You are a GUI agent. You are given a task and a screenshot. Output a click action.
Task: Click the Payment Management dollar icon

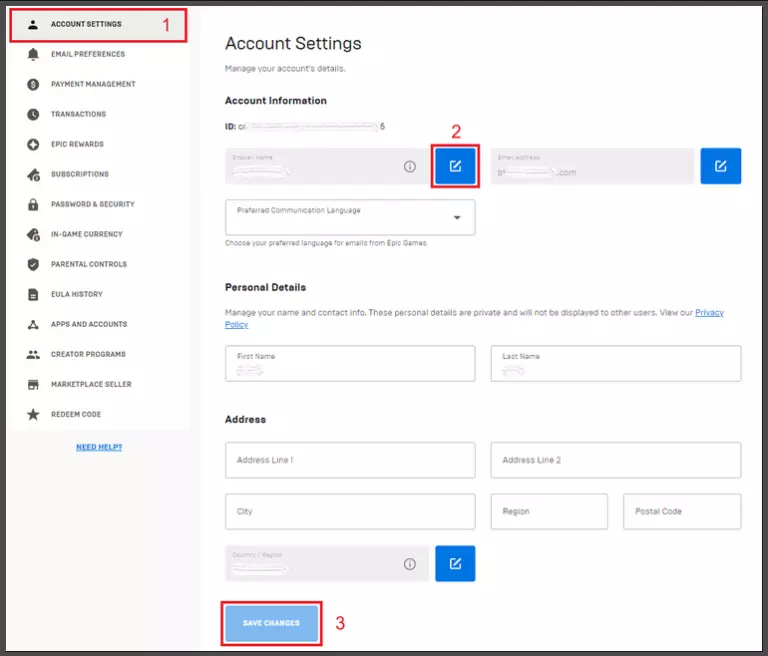(x=33, y=84)
